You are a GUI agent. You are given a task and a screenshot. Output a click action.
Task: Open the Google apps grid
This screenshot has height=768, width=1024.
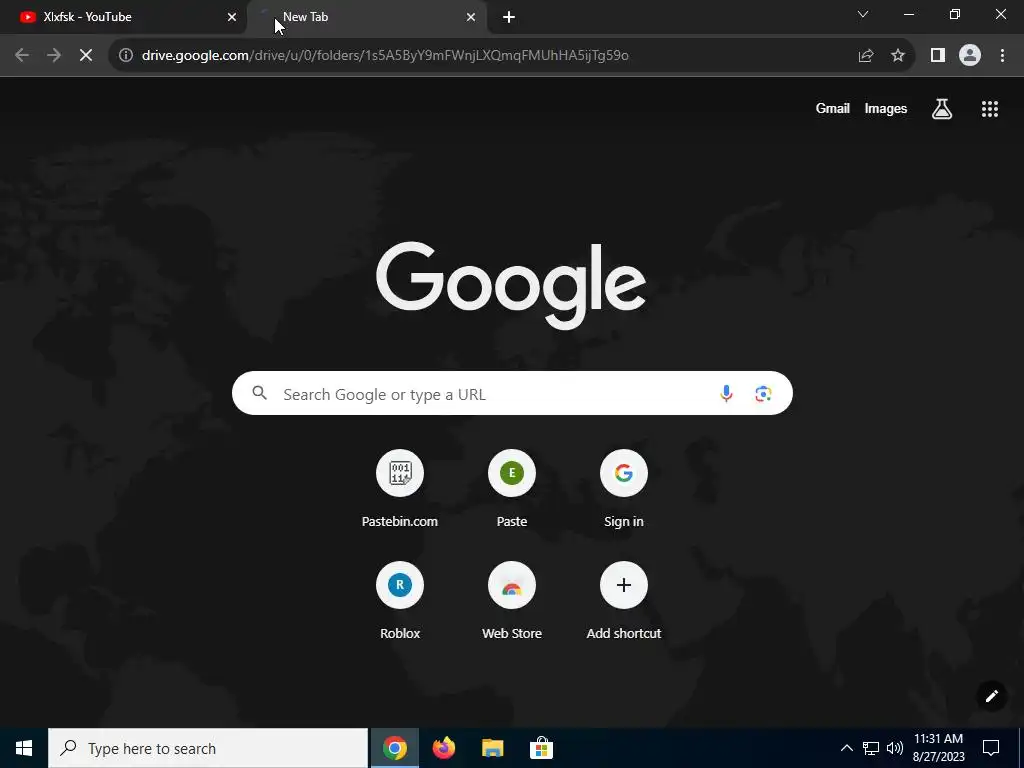(990, 109)
